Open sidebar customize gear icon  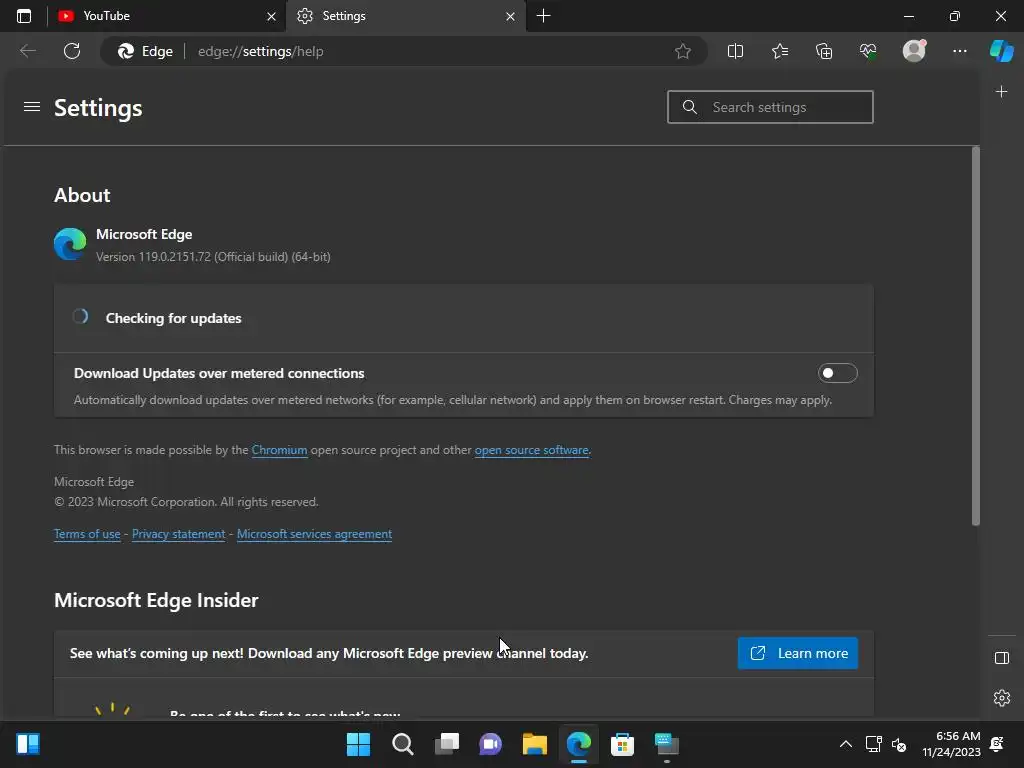click(x=1002, y=697)
